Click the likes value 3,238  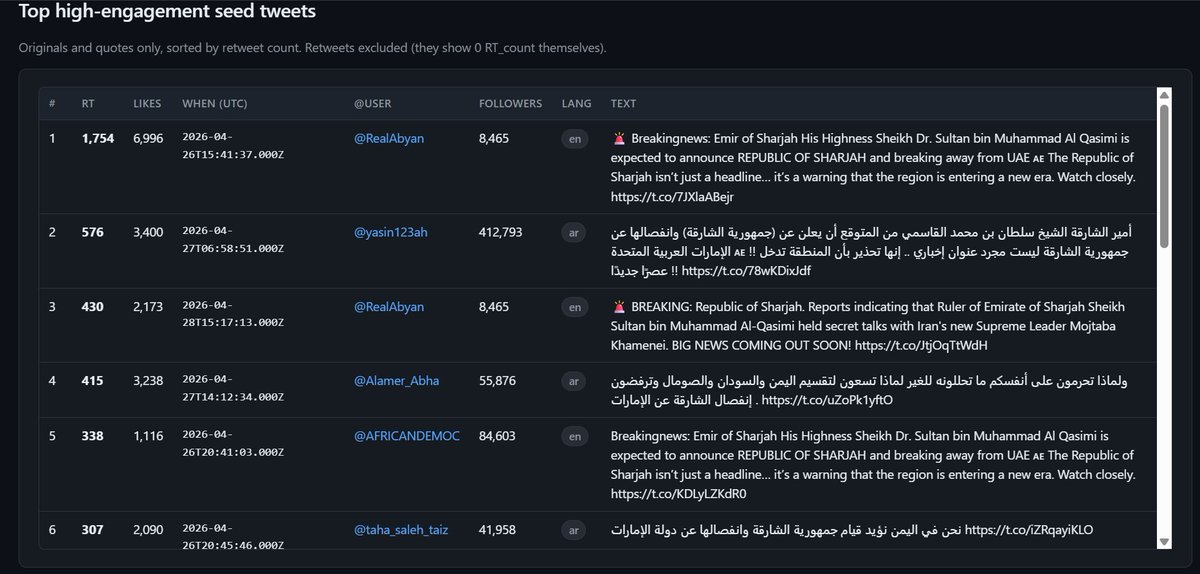148,381
